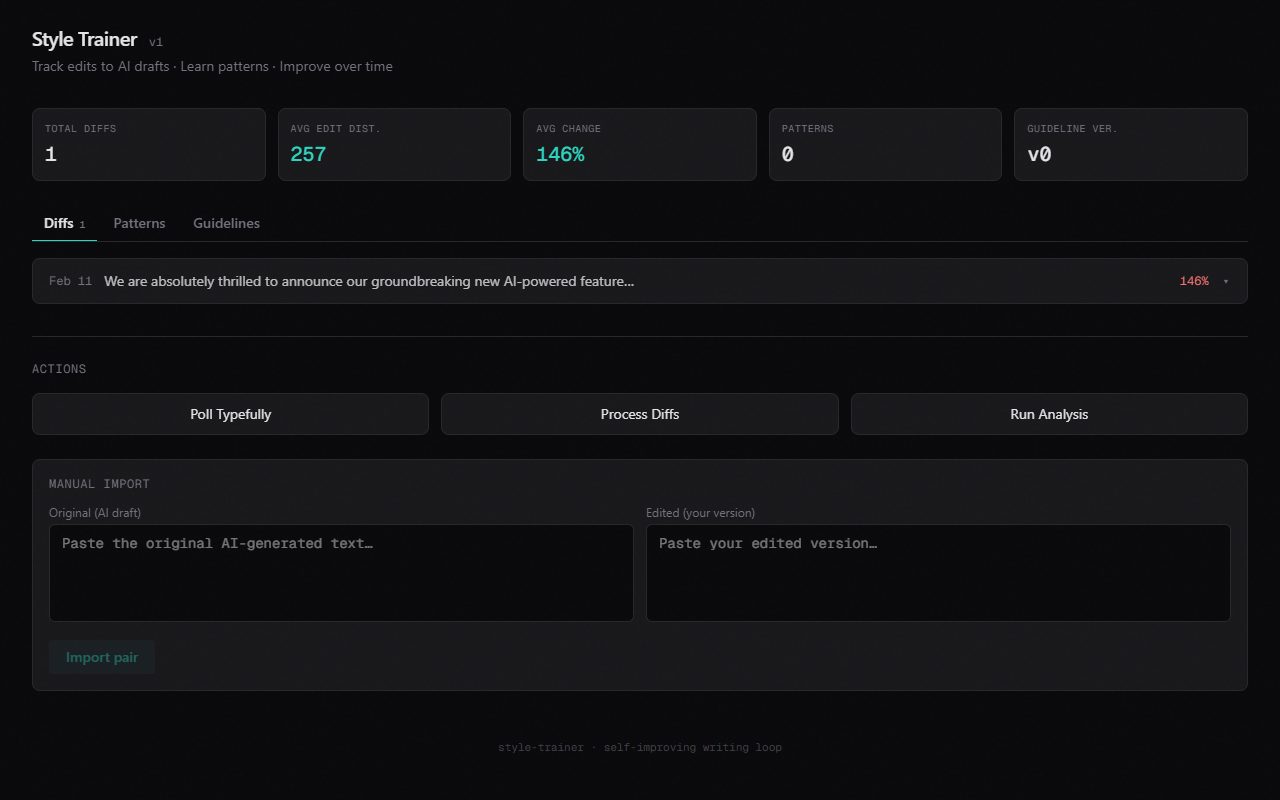
Task: Select the Diffs tab
Action: pyautogui.click(x=60, y=223)
